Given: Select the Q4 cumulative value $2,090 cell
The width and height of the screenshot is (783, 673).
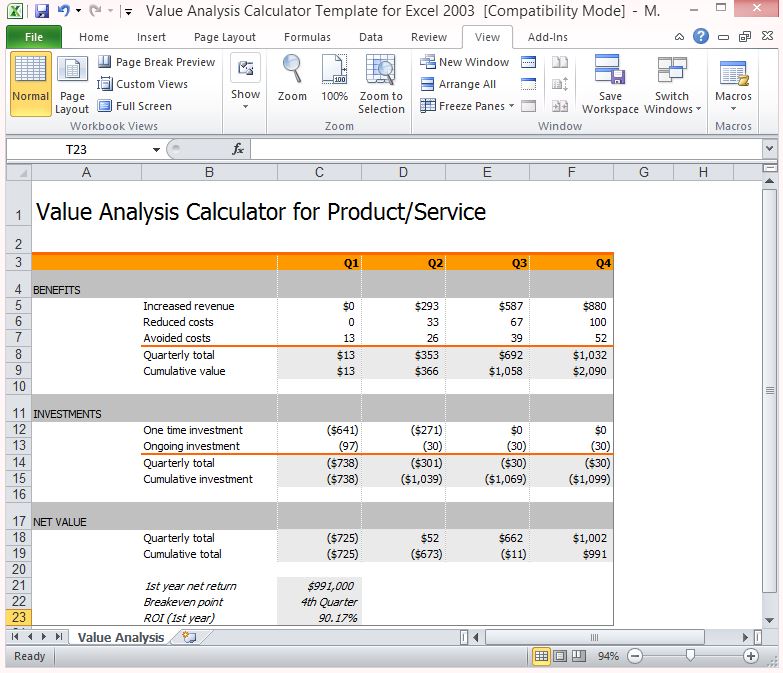Looking at the screenshot, I should coord(571,371).
